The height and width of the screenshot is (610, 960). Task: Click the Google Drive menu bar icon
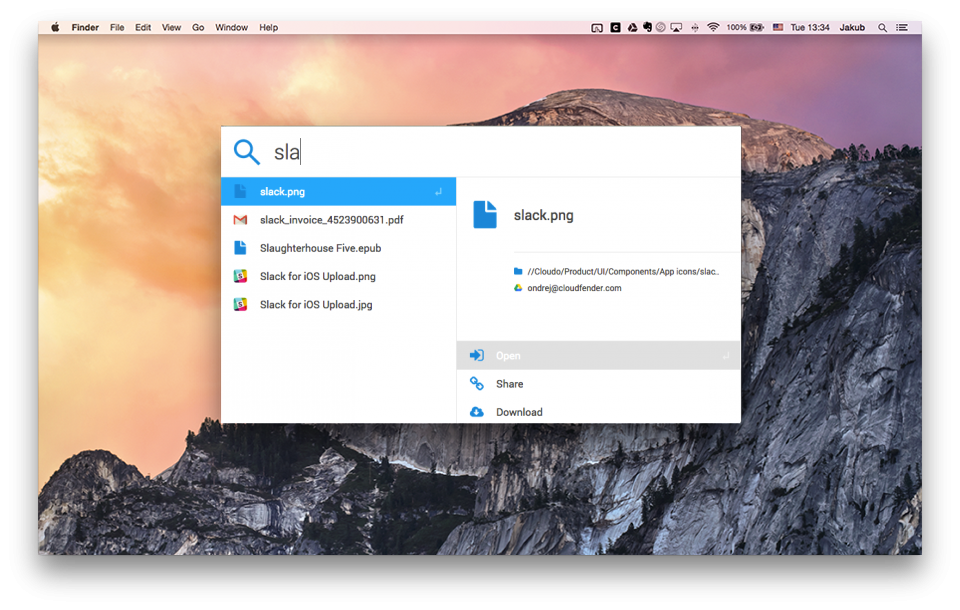pos(632,28)
